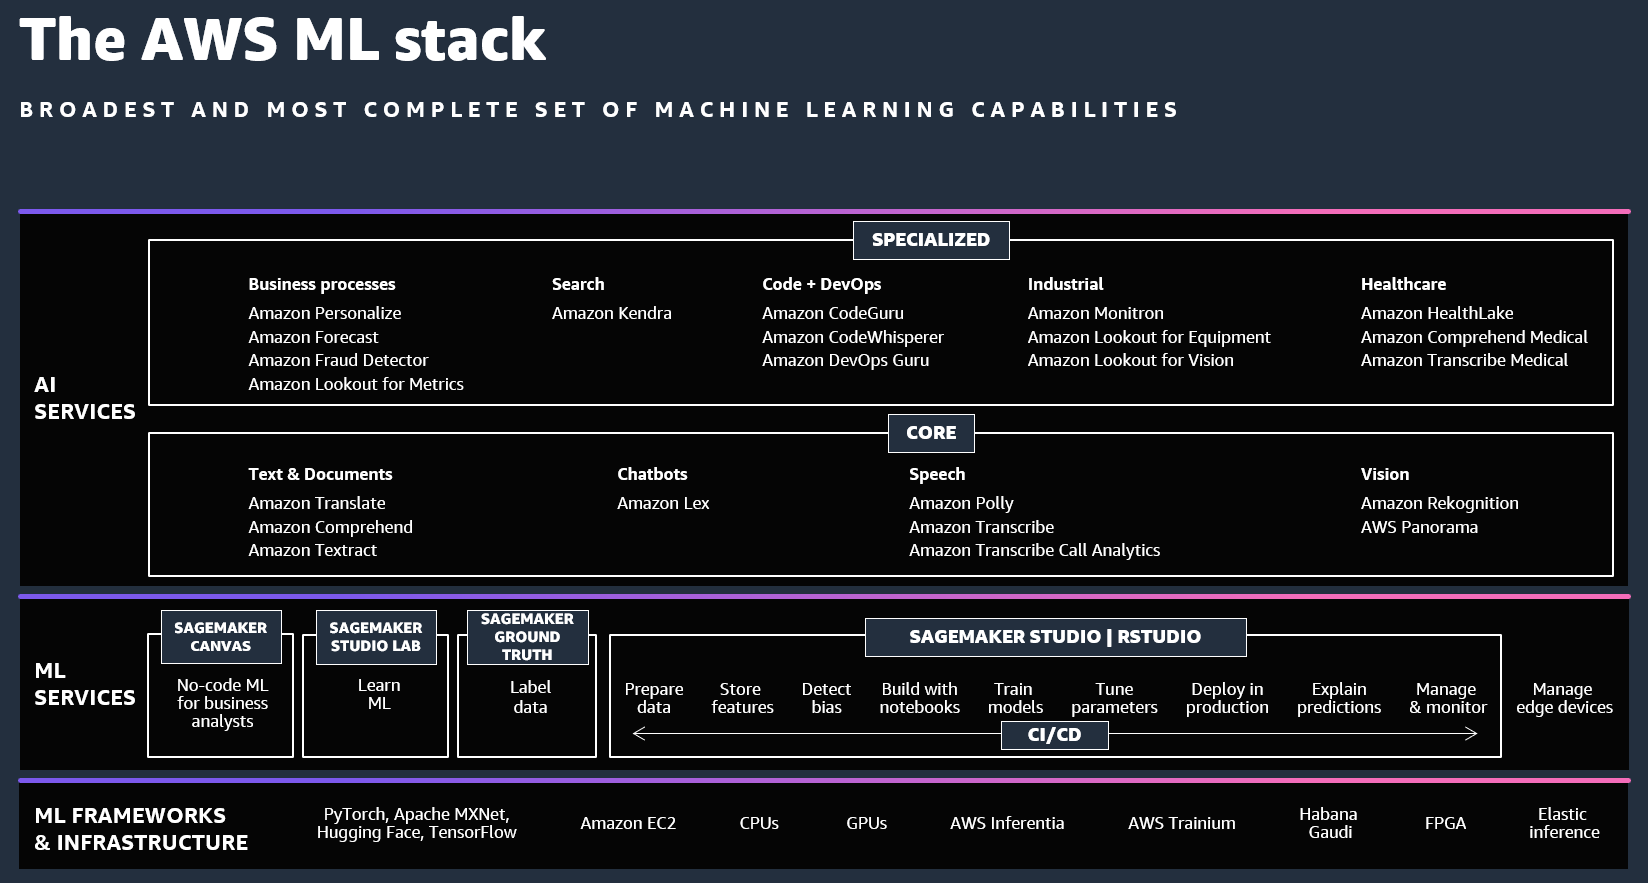This screenshot has width=1648, height=883.
Task: Click Amazon HealthLake
Action: (1437, 313)
